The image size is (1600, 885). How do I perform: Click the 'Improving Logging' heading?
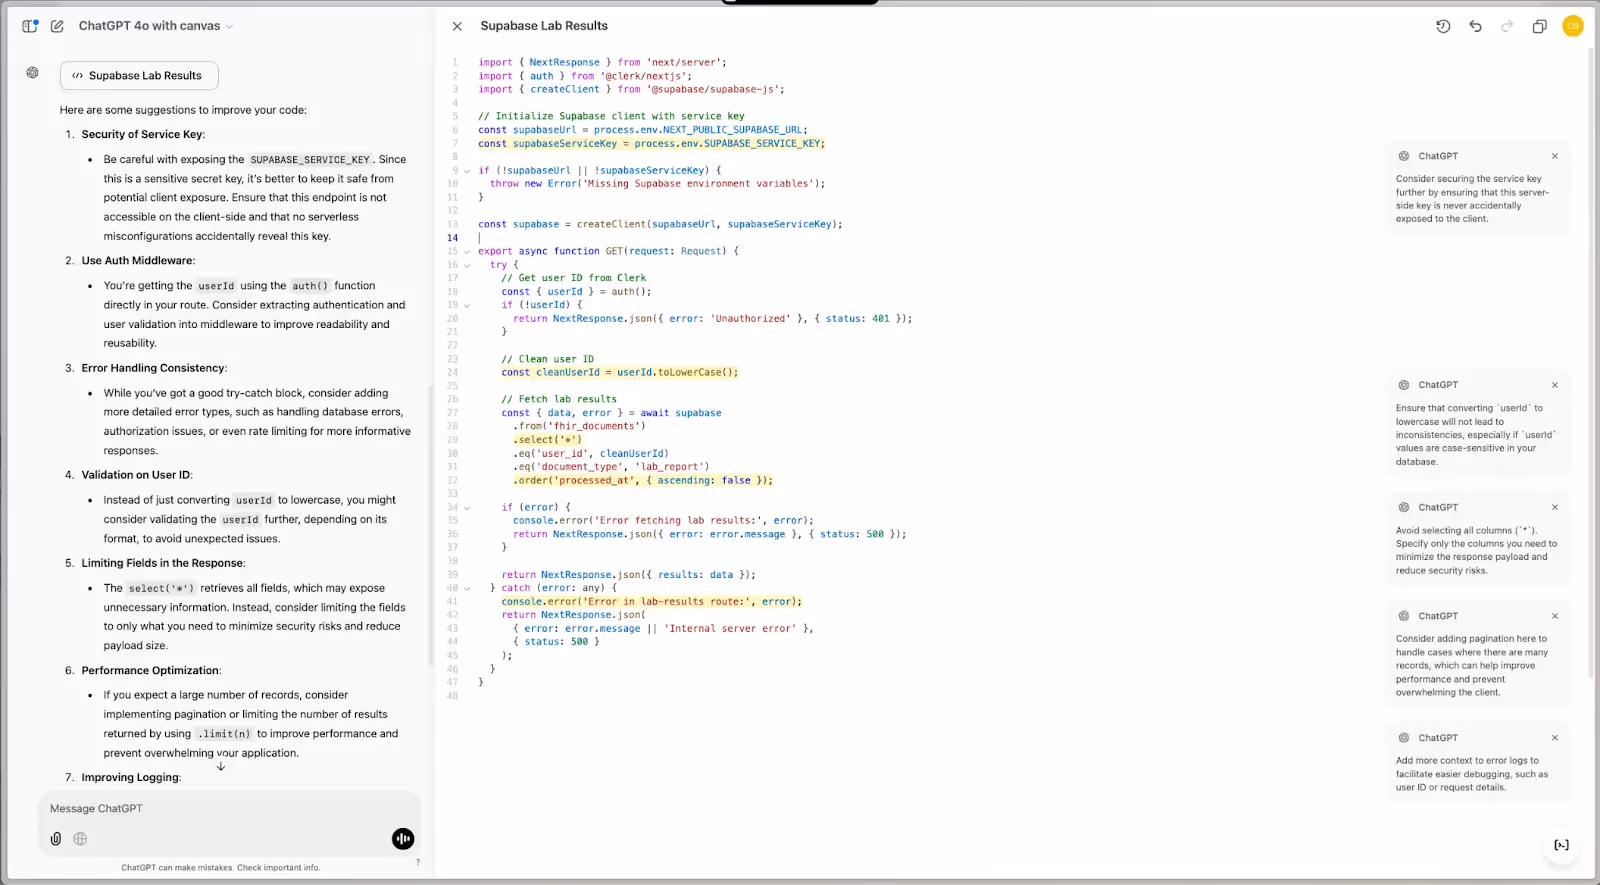pos(131,778)
